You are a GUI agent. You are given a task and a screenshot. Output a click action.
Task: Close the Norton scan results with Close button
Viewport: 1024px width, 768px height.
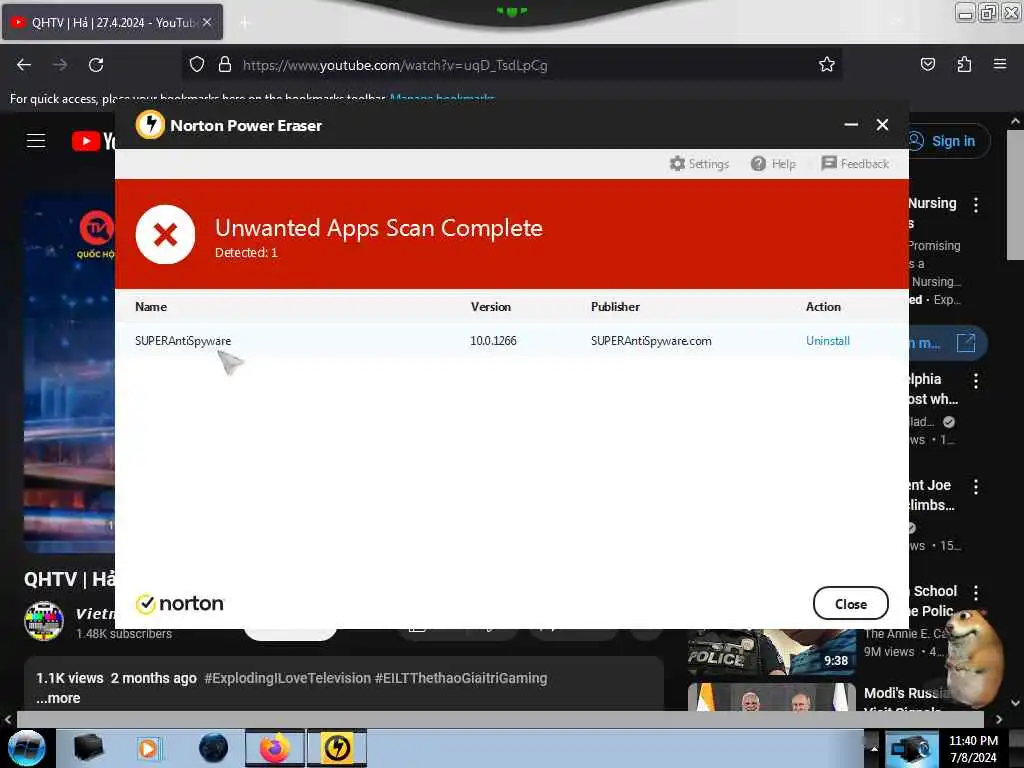click(x=850, y=604)
